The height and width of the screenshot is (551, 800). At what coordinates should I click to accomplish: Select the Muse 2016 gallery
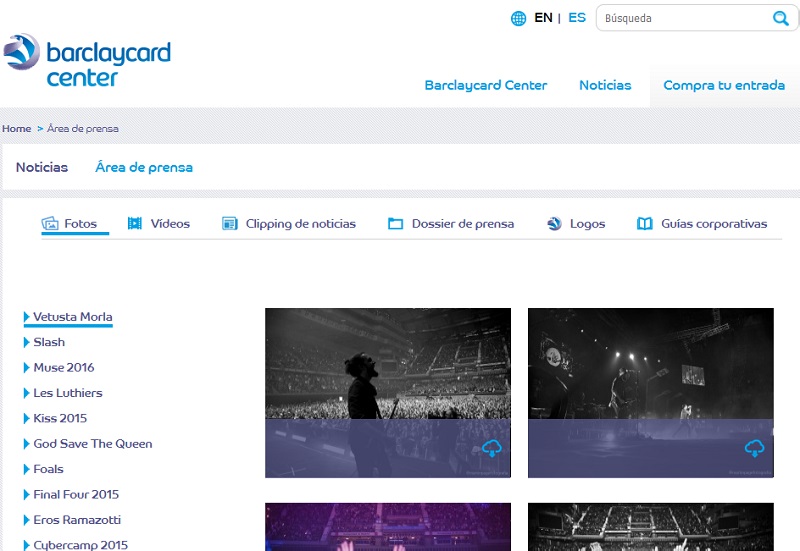click(x=64, y=368)
